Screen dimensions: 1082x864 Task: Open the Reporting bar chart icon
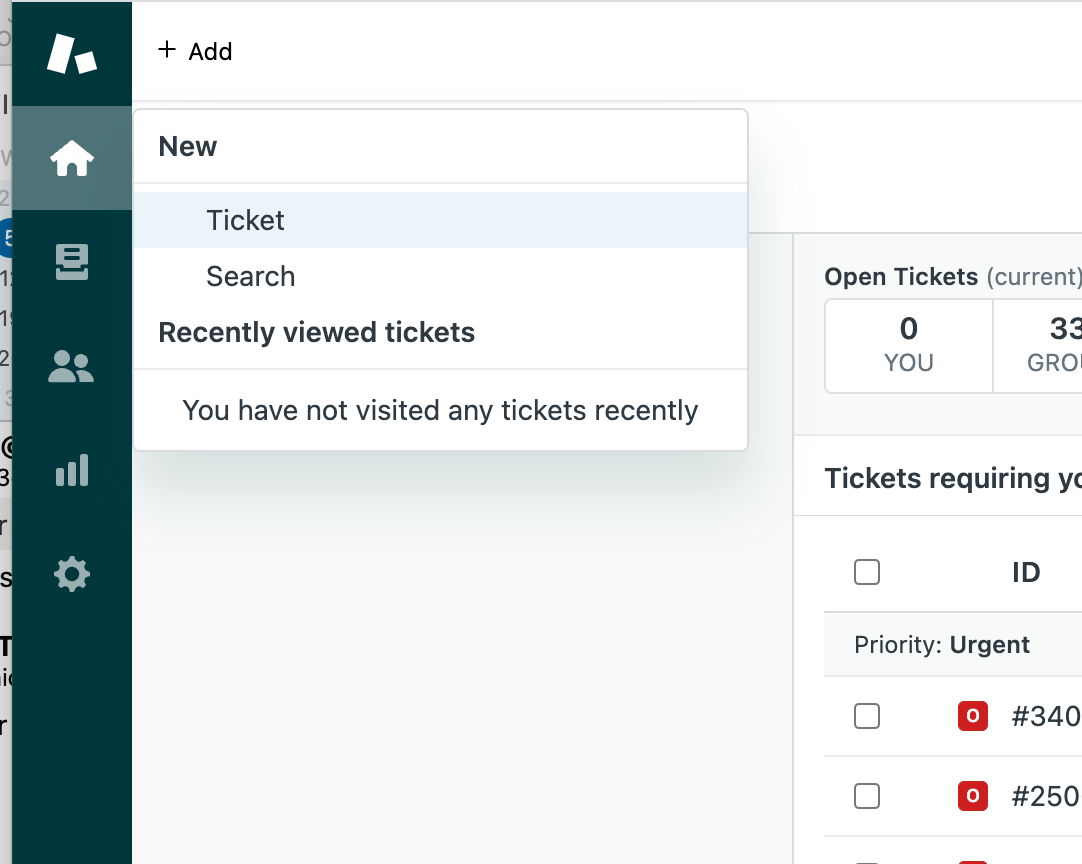(x=72, y=470)
